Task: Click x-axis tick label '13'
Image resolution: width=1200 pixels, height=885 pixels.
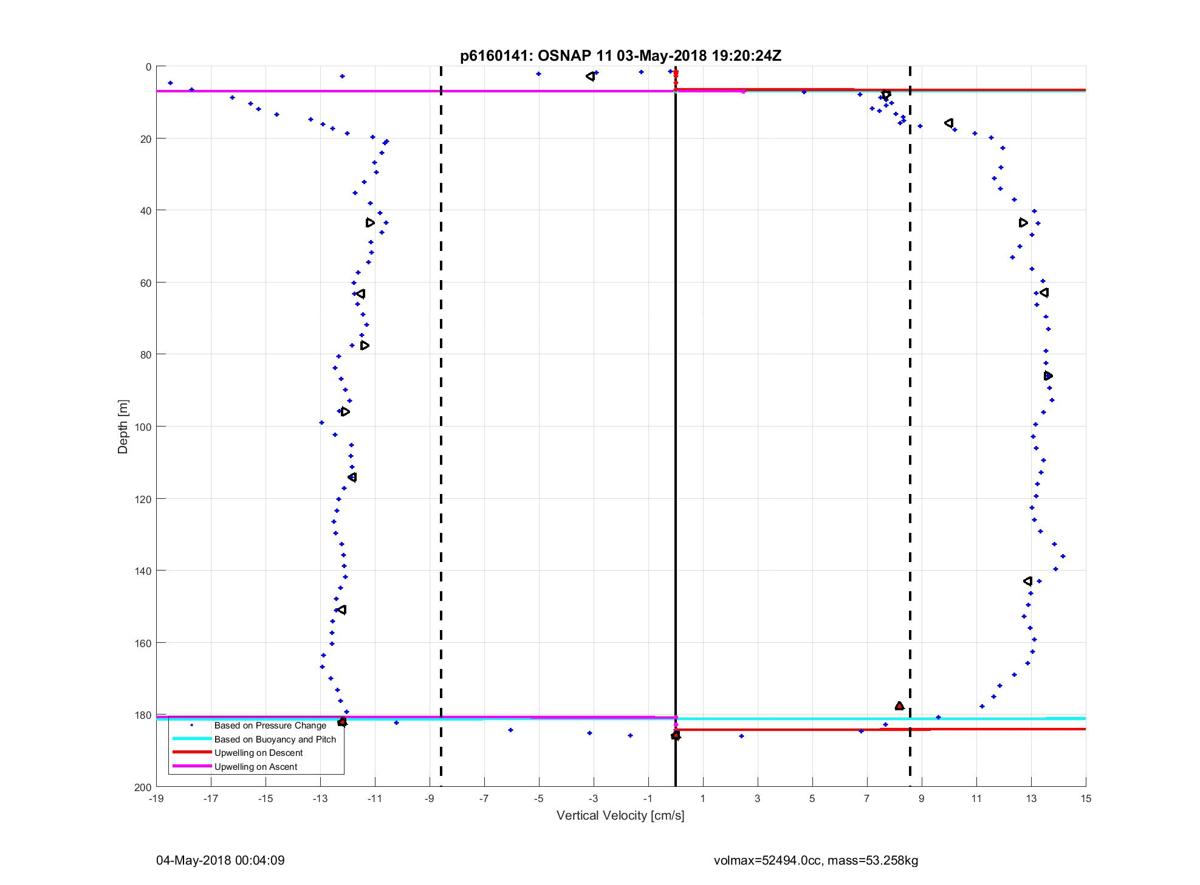Action: tap(1031, 798)
